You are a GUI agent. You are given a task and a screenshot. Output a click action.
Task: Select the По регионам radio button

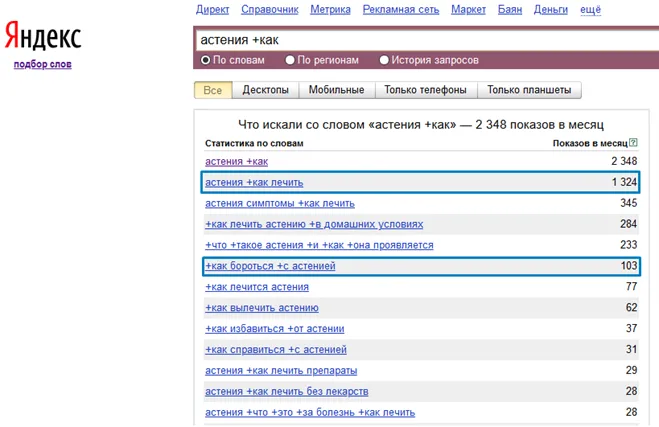coord(290,60)
